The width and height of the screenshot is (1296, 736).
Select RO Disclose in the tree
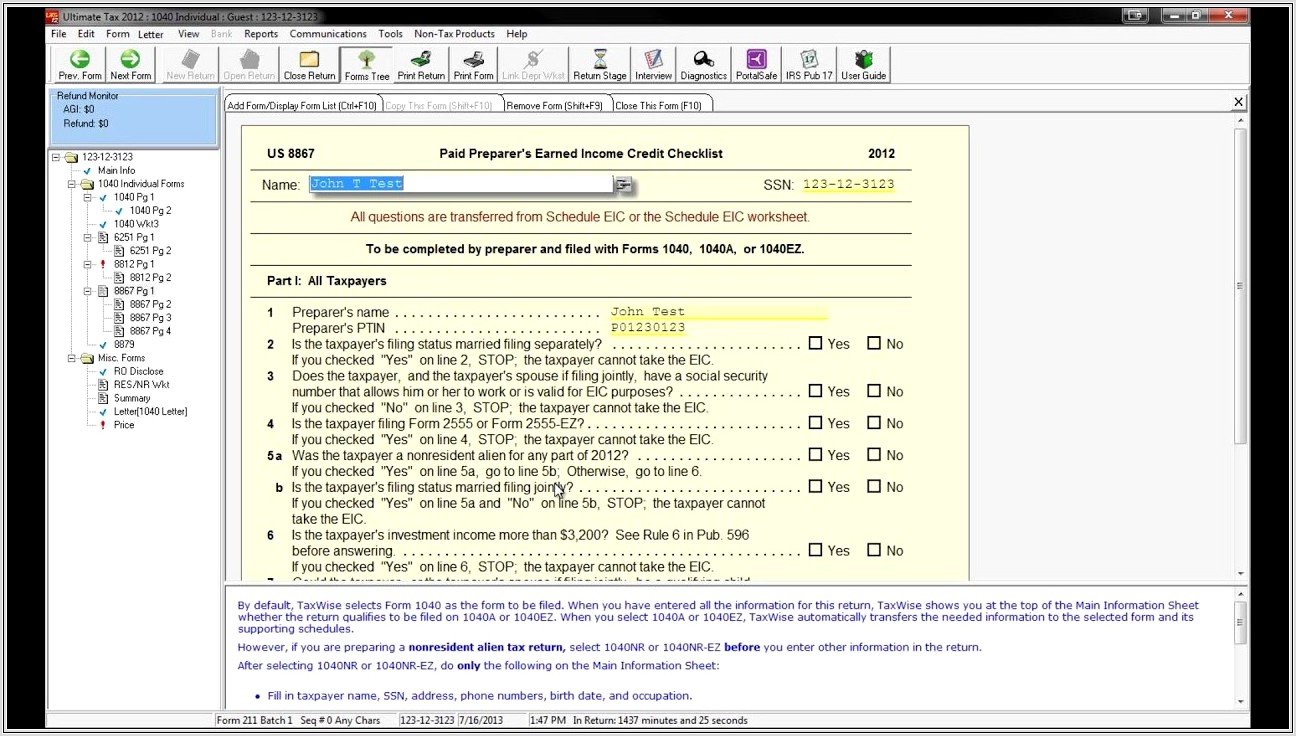tap(138, 371)
